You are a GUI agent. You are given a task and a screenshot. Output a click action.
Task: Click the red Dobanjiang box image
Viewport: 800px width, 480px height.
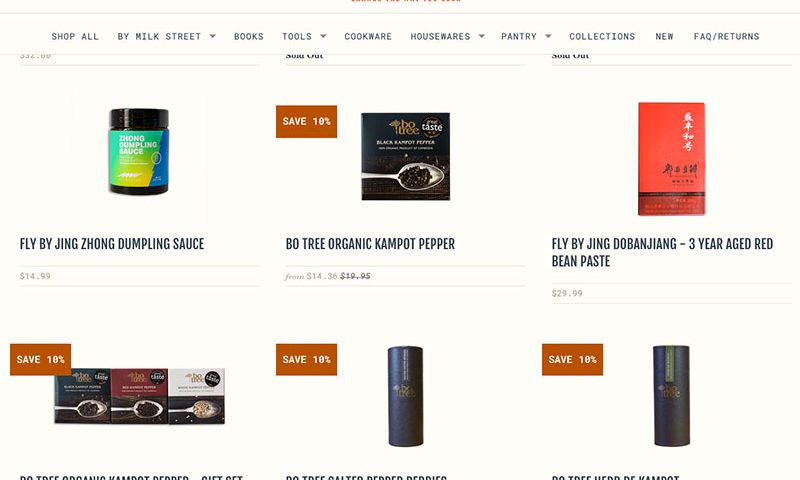671,159
